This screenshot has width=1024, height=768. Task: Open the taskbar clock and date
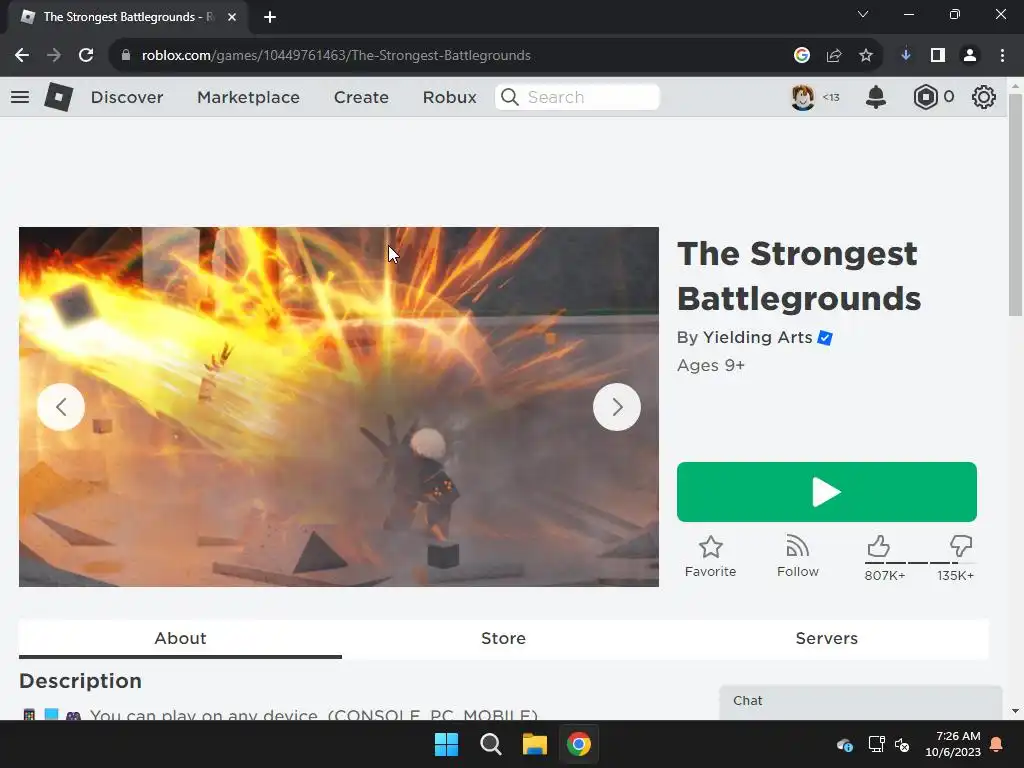953,744
